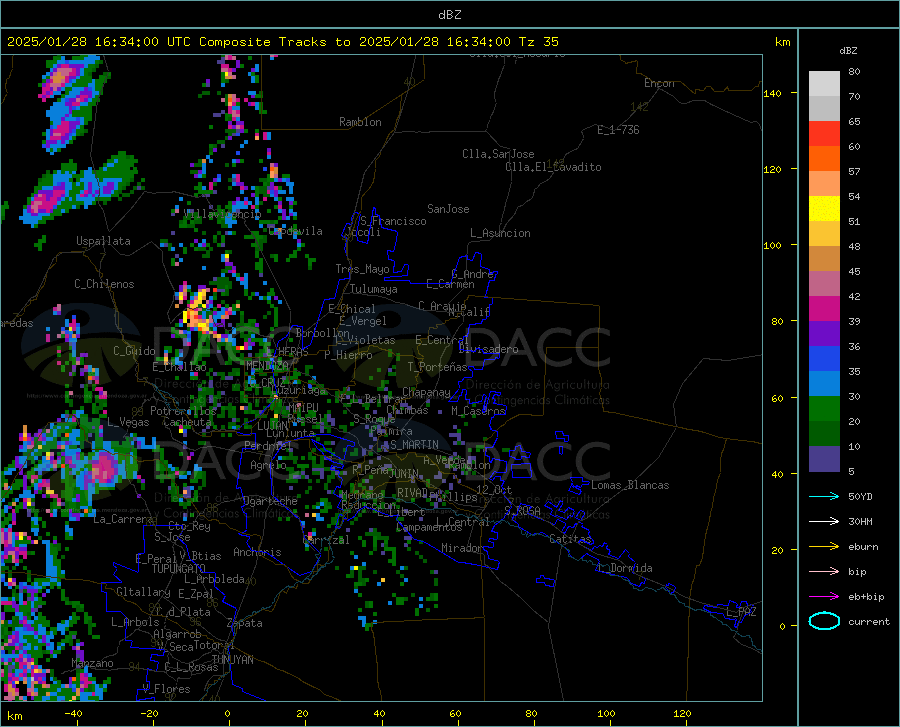Click the 60 dBZ red color swatch
The width and height of the screenshot is (900, 727).
click(x=824, y=134)
